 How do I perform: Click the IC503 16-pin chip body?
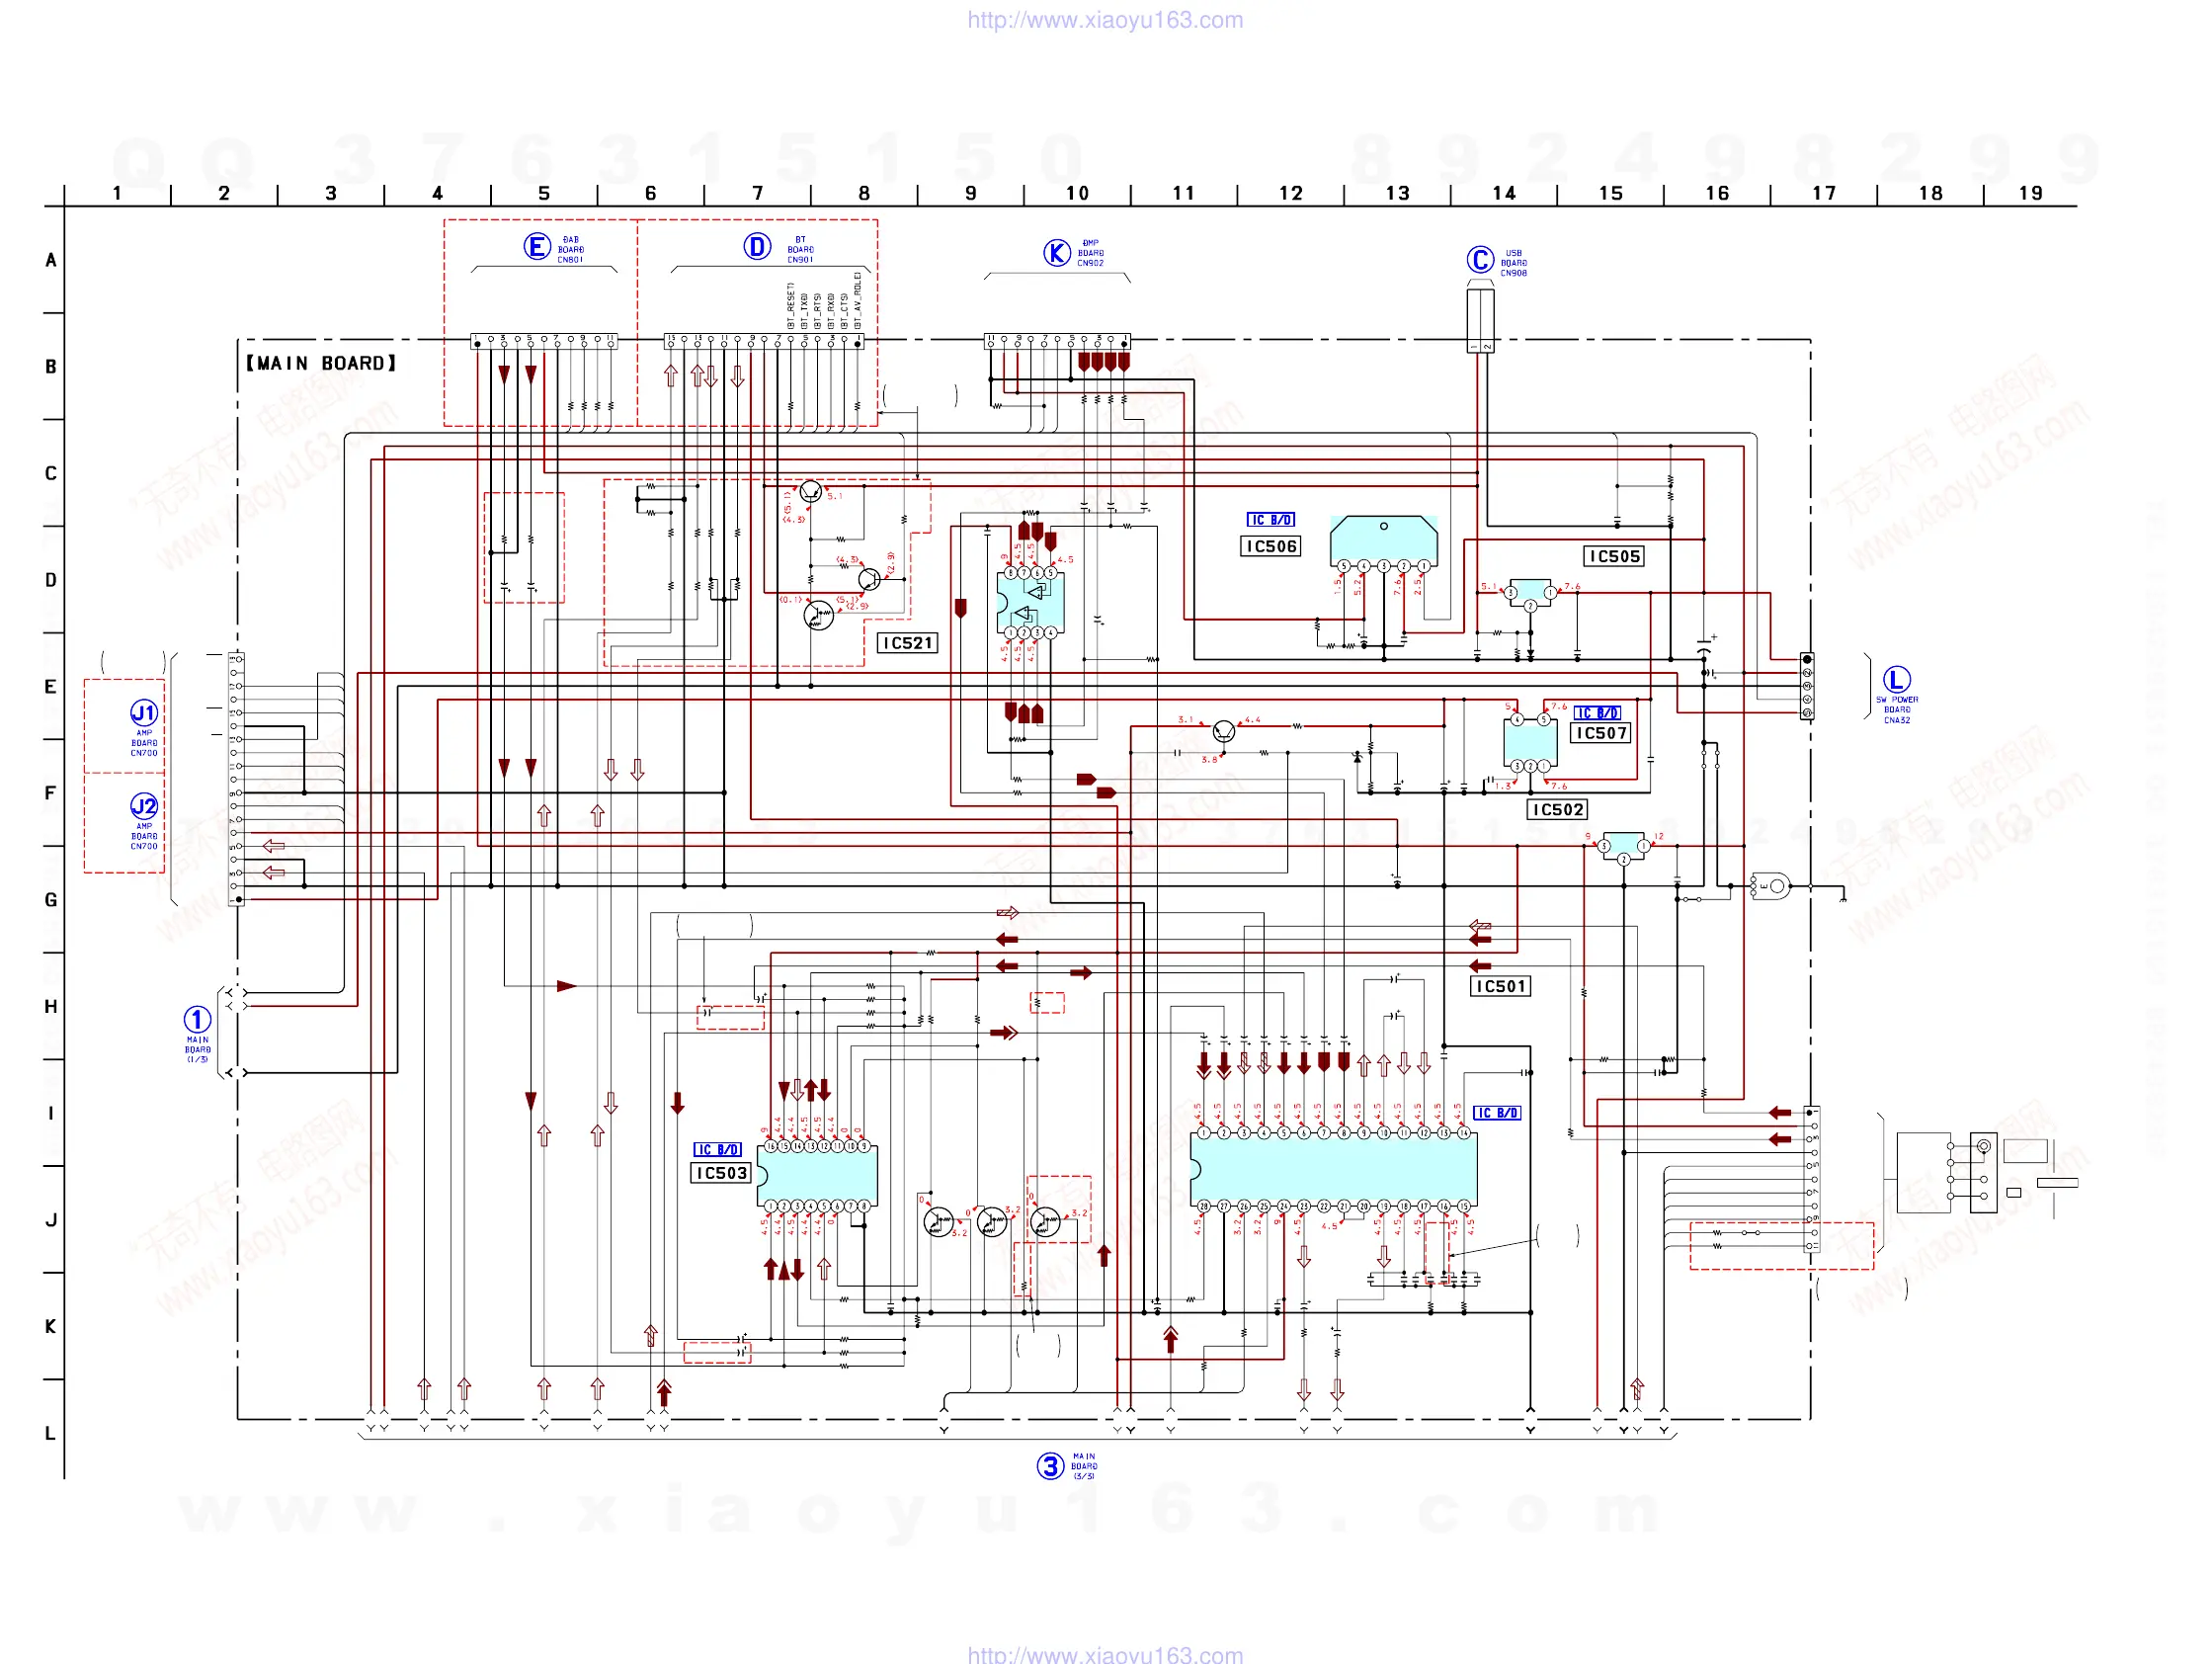(x=818, y=1176)
